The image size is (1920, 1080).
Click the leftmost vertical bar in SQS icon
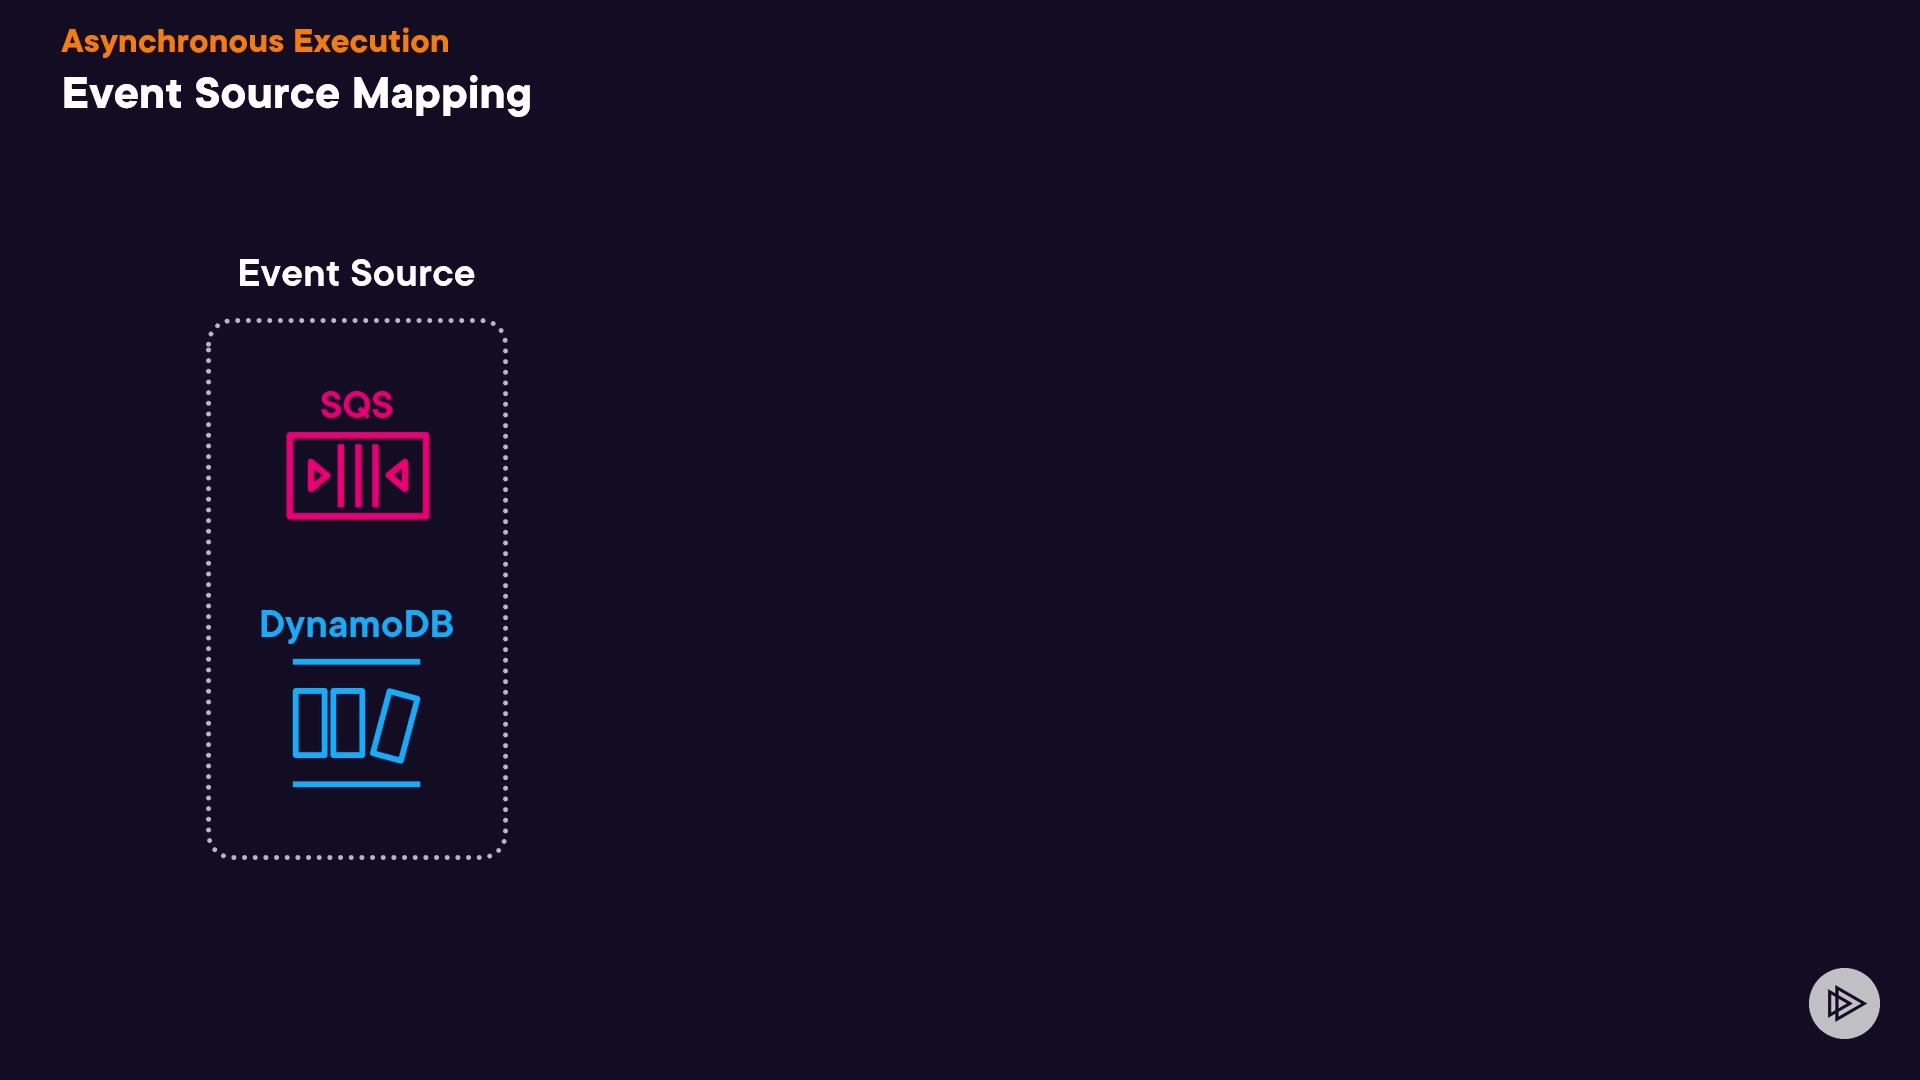coord(341,476)
